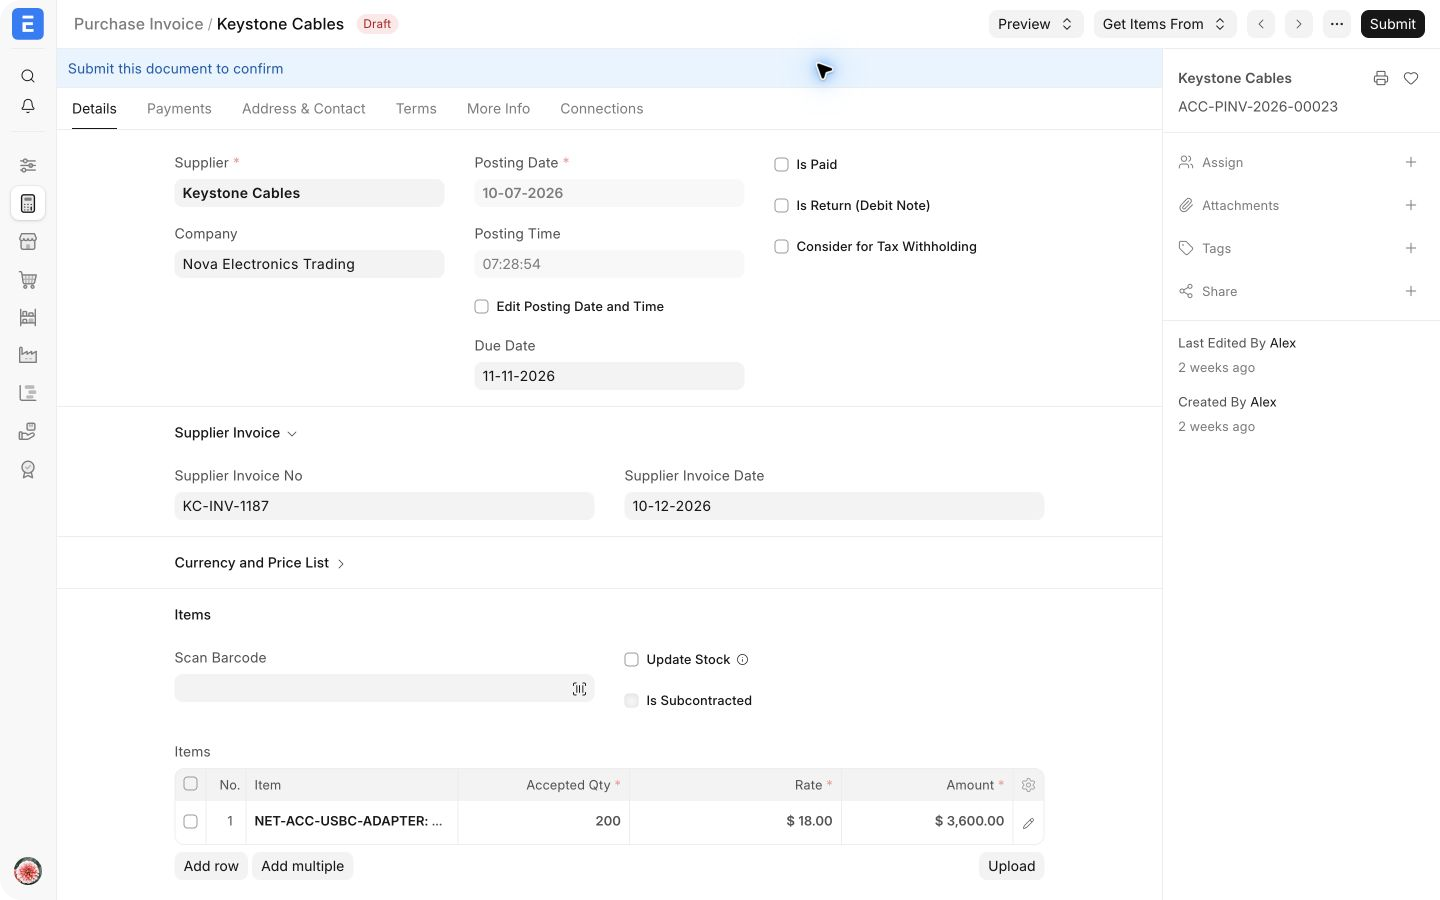Select item row 1 checkbox

click(191, 821)
